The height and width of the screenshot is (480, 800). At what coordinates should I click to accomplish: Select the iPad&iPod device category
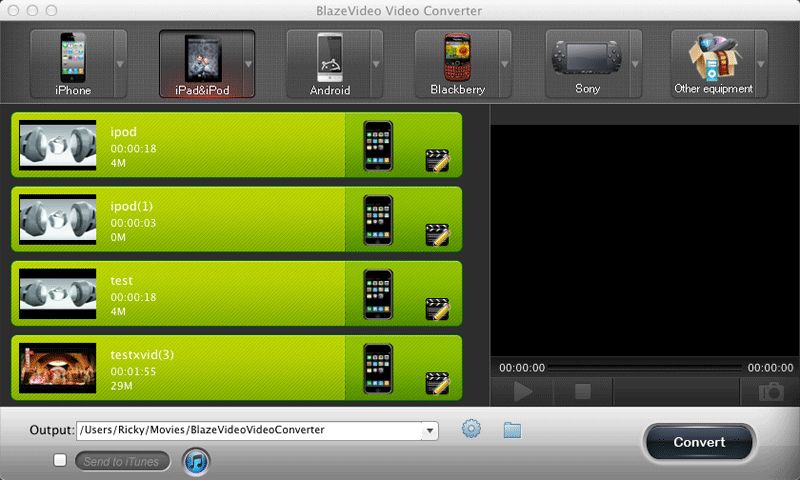coord(201,64)
